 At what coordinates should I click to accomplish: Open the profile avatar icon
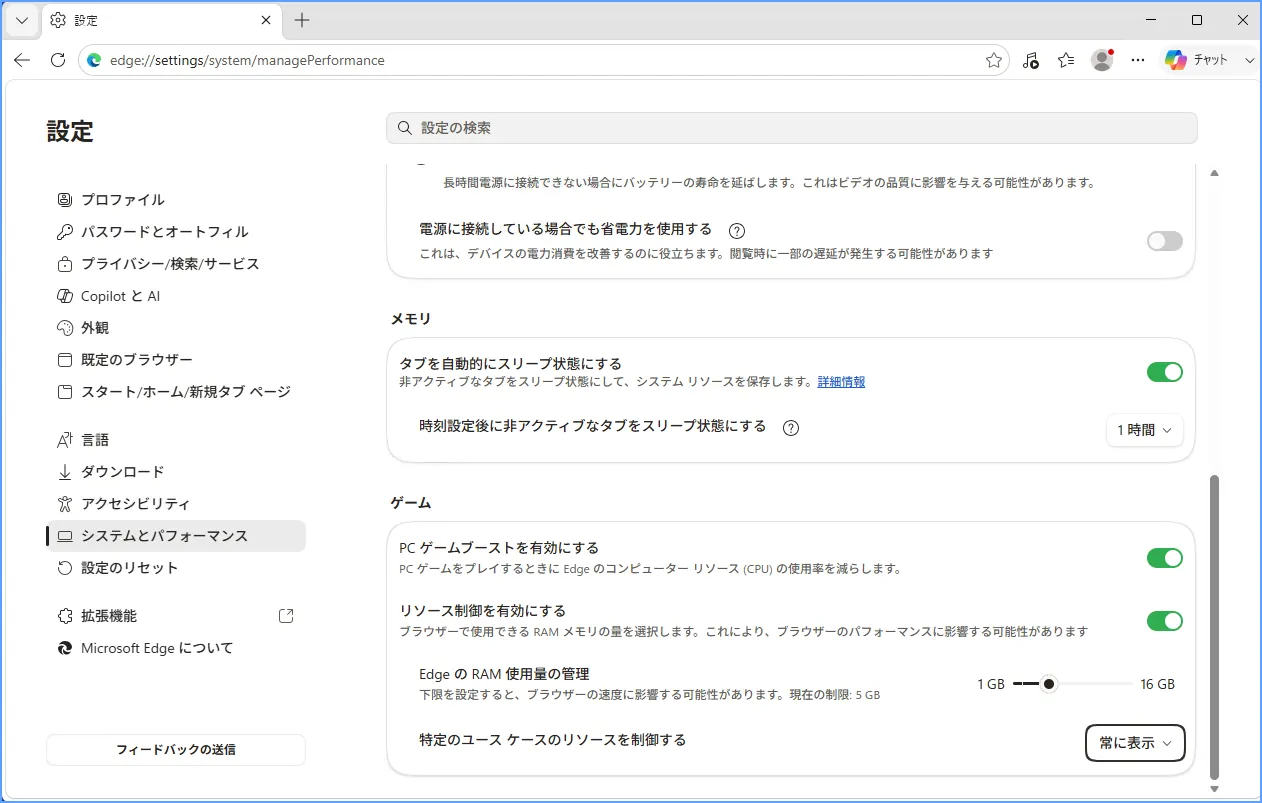click(x=1102, y=60)
